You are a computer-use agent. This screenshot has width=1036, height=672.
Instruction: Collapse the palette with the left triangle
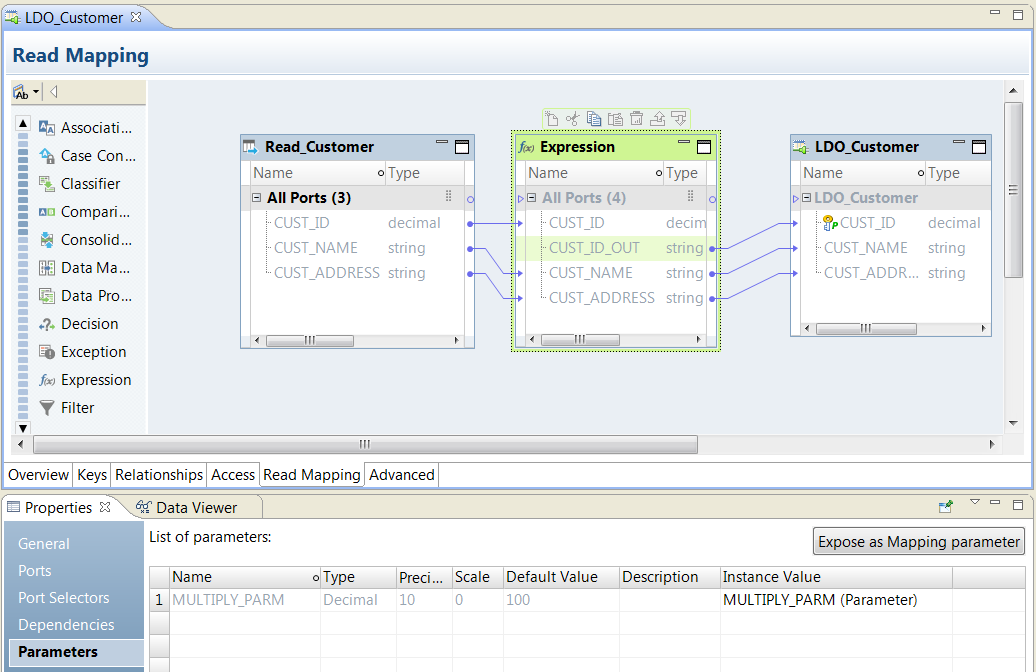(x=54, y=92)
